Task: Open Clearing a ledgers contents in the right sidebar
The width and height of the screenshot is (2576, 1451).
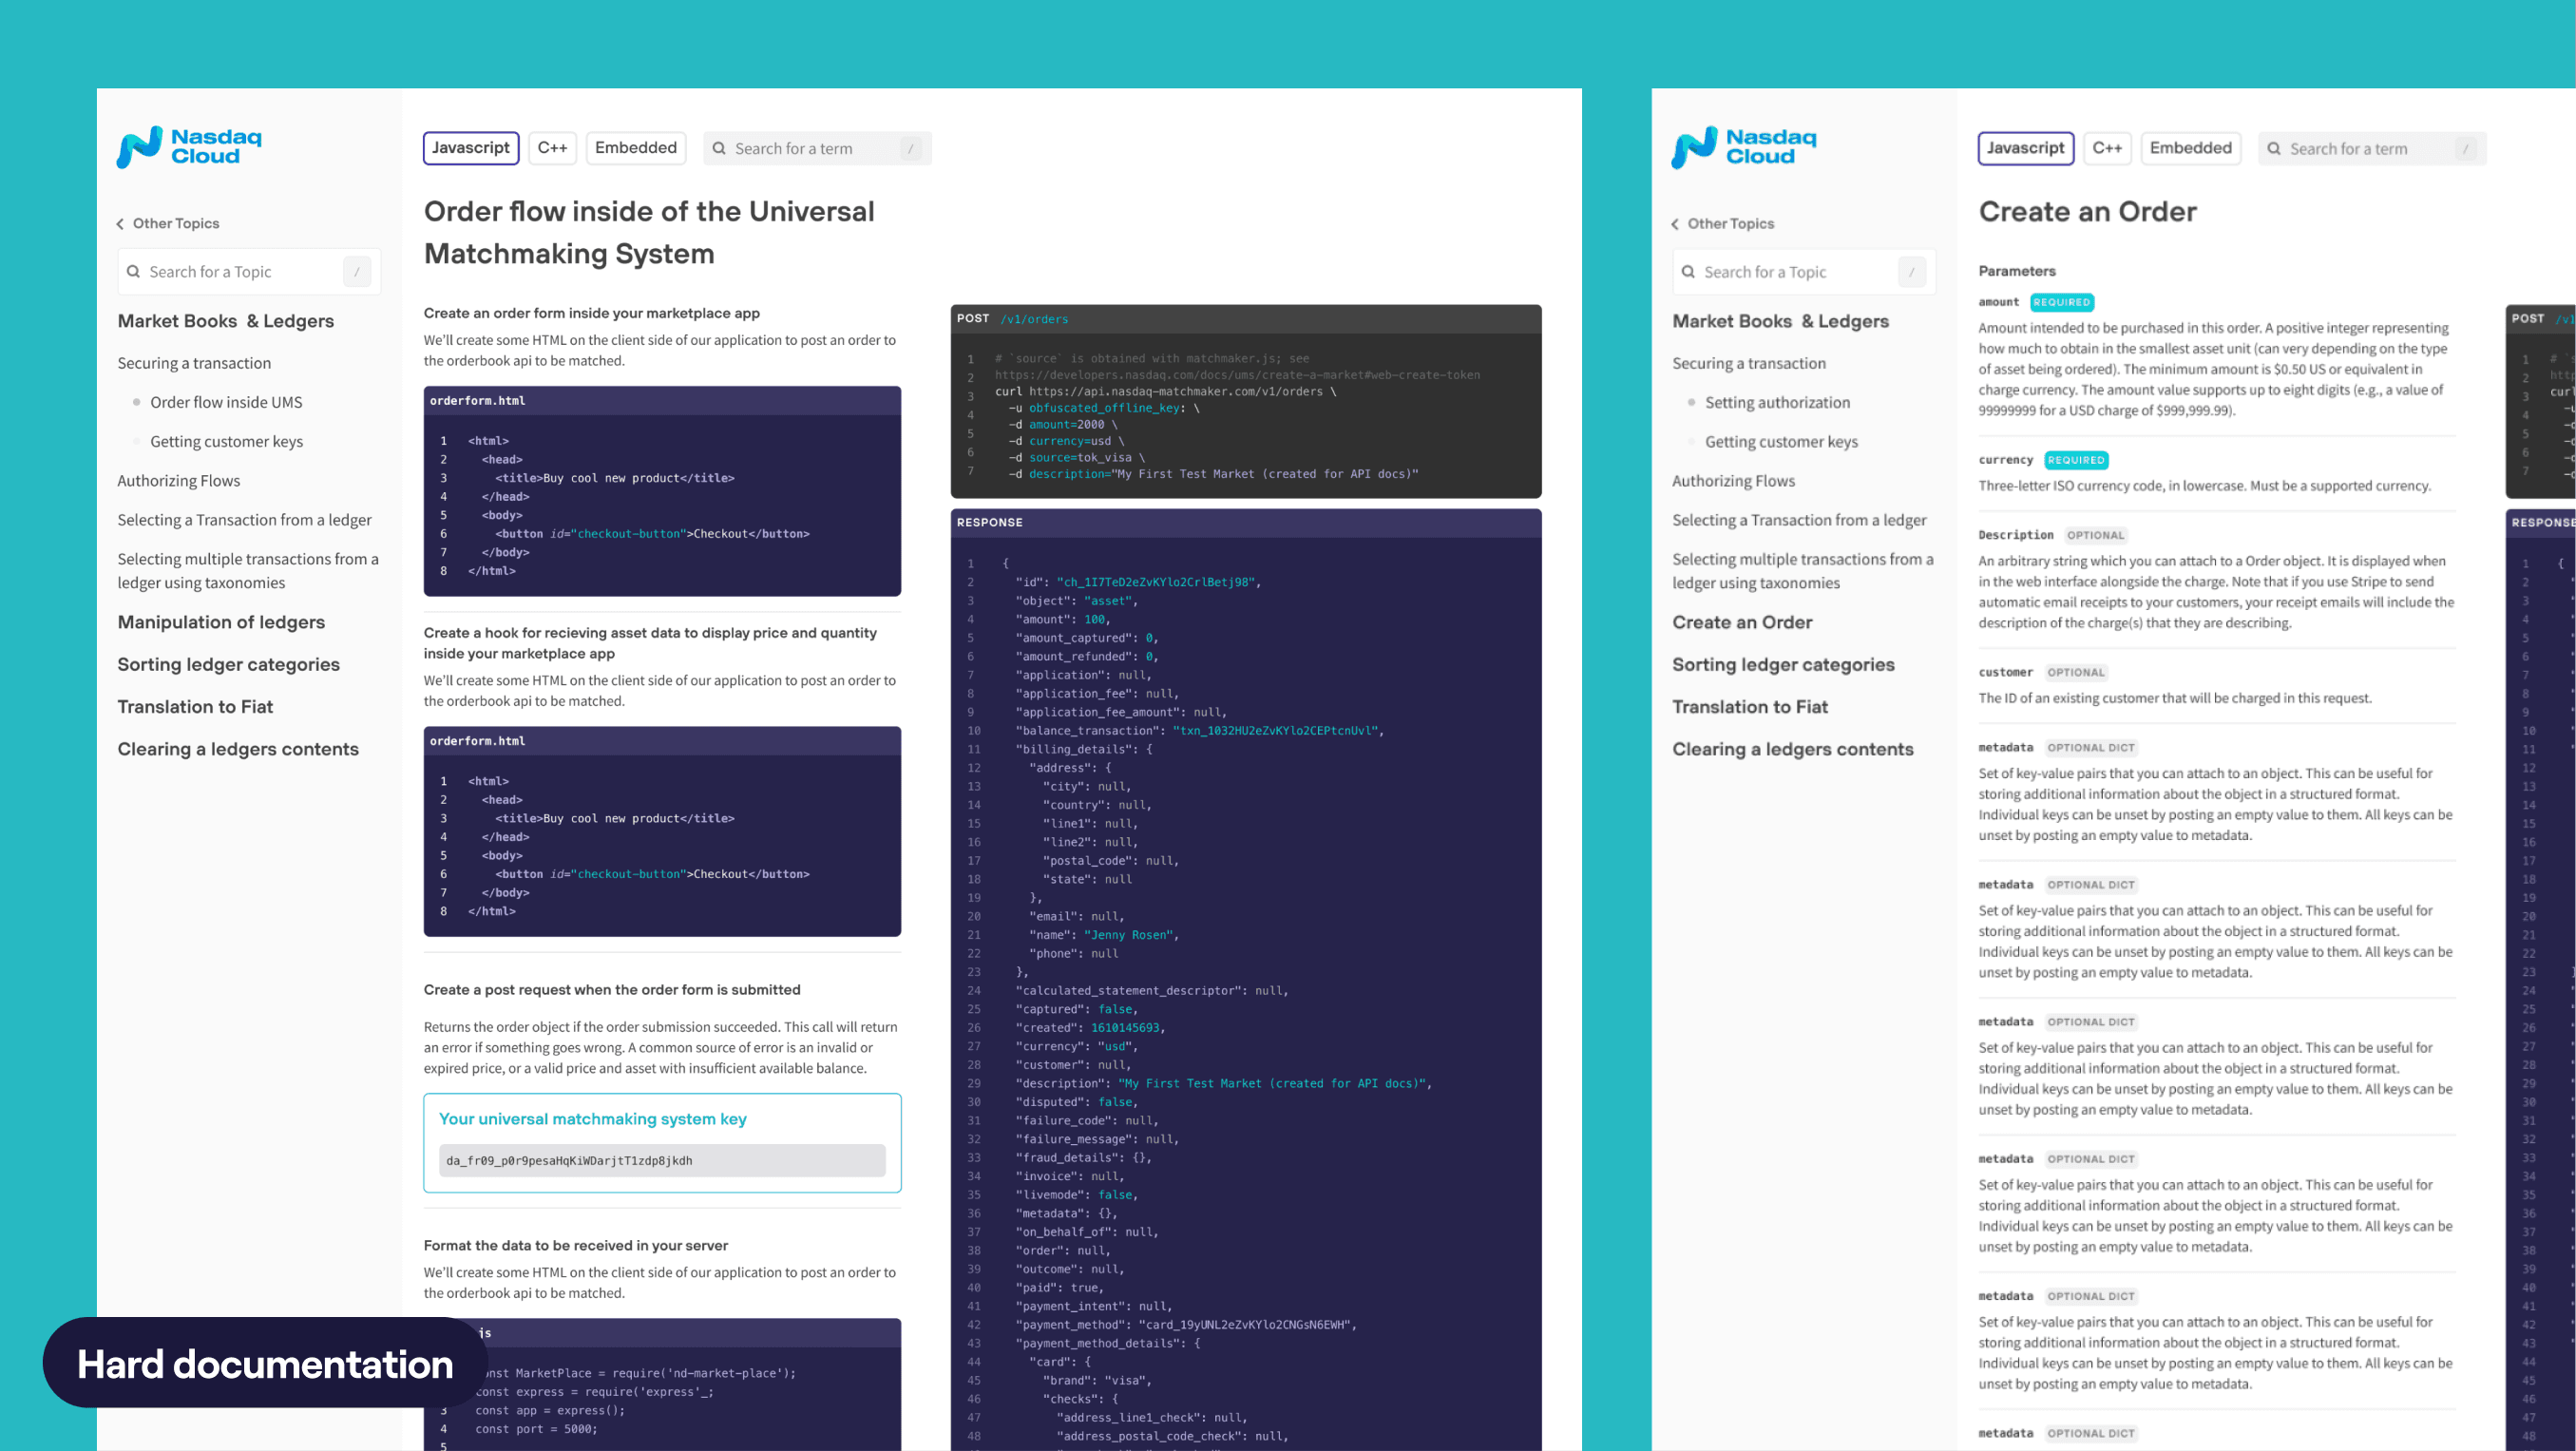Action: (1793, 749)
